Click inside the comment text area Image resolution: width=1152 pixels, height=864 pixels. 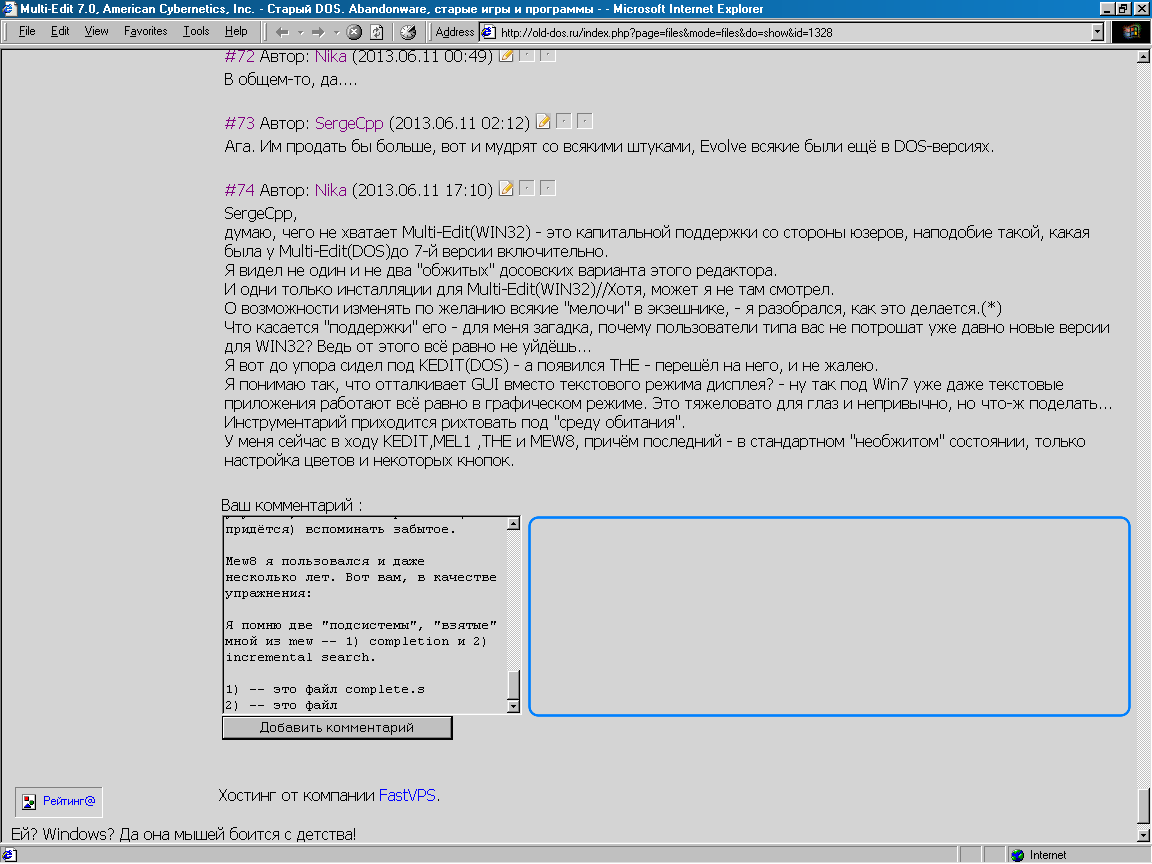click(364, 616)
